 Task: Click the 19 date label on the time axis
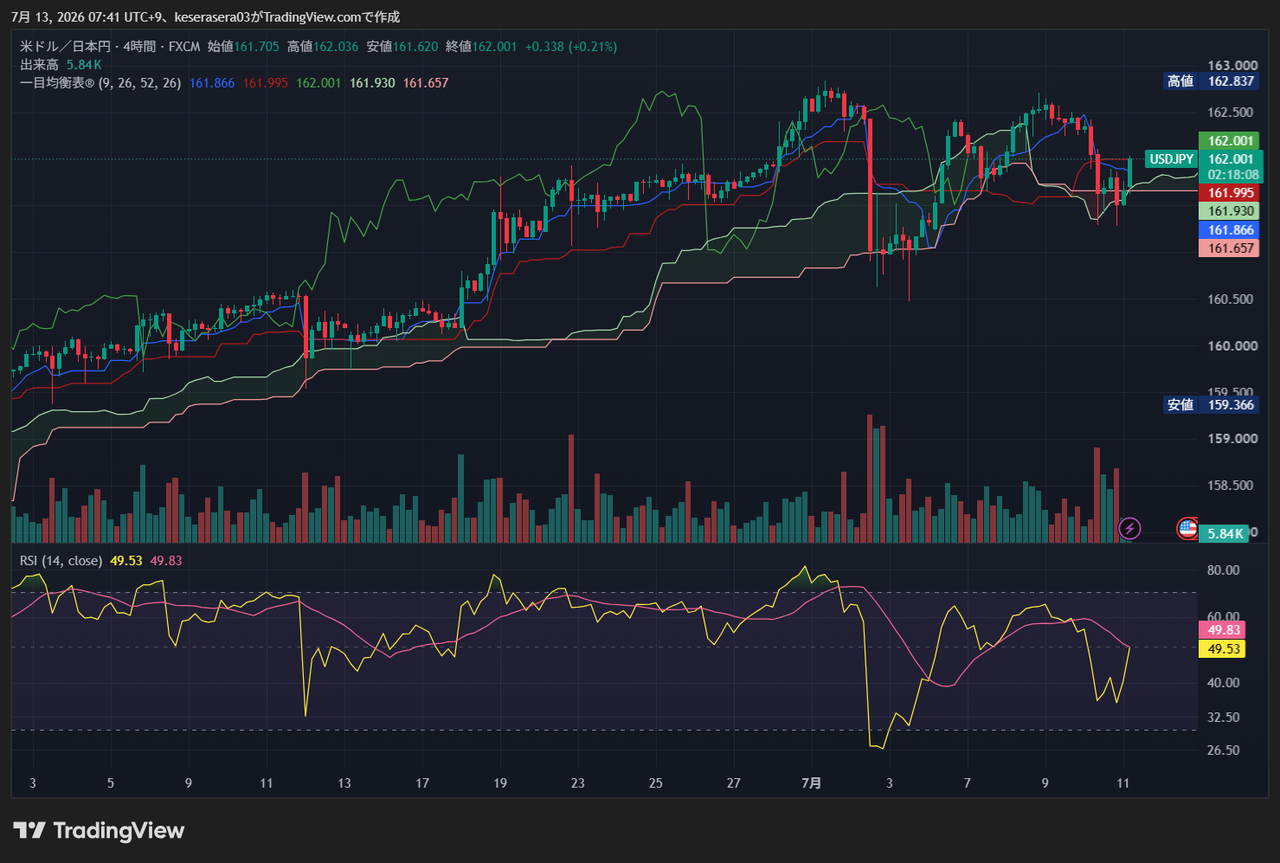point(500,783)
